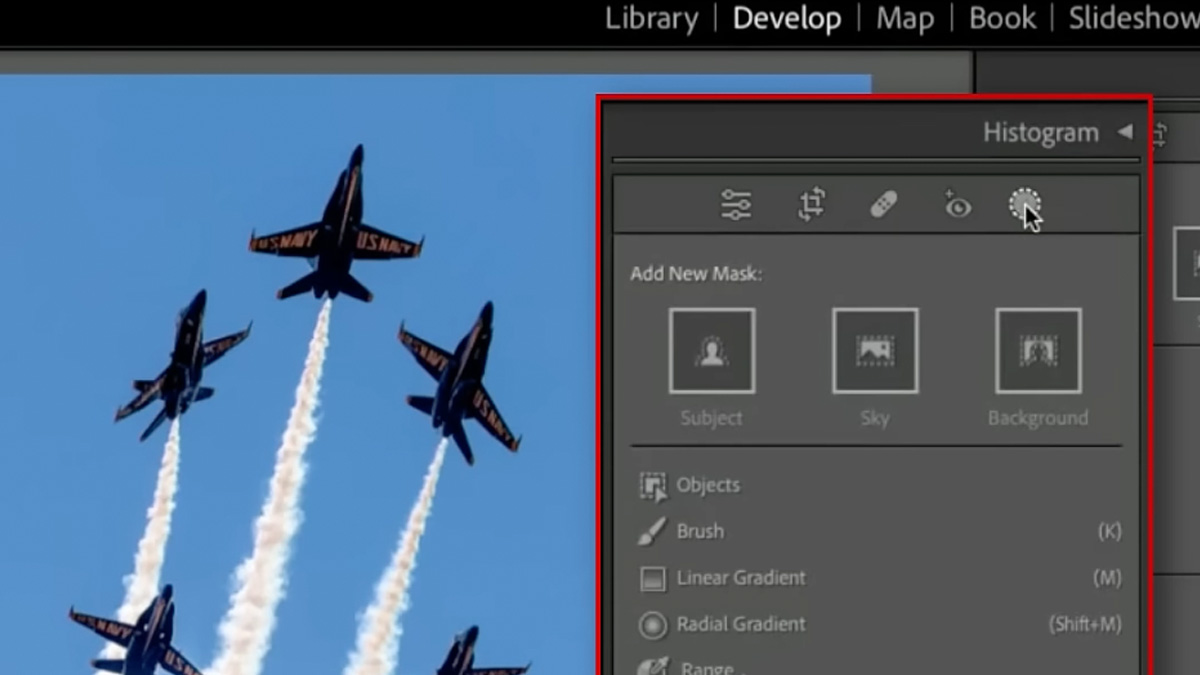Open the Map module
Image resolution: width=1200 pixels, height=675 pixels.
(x=905, y=19)
